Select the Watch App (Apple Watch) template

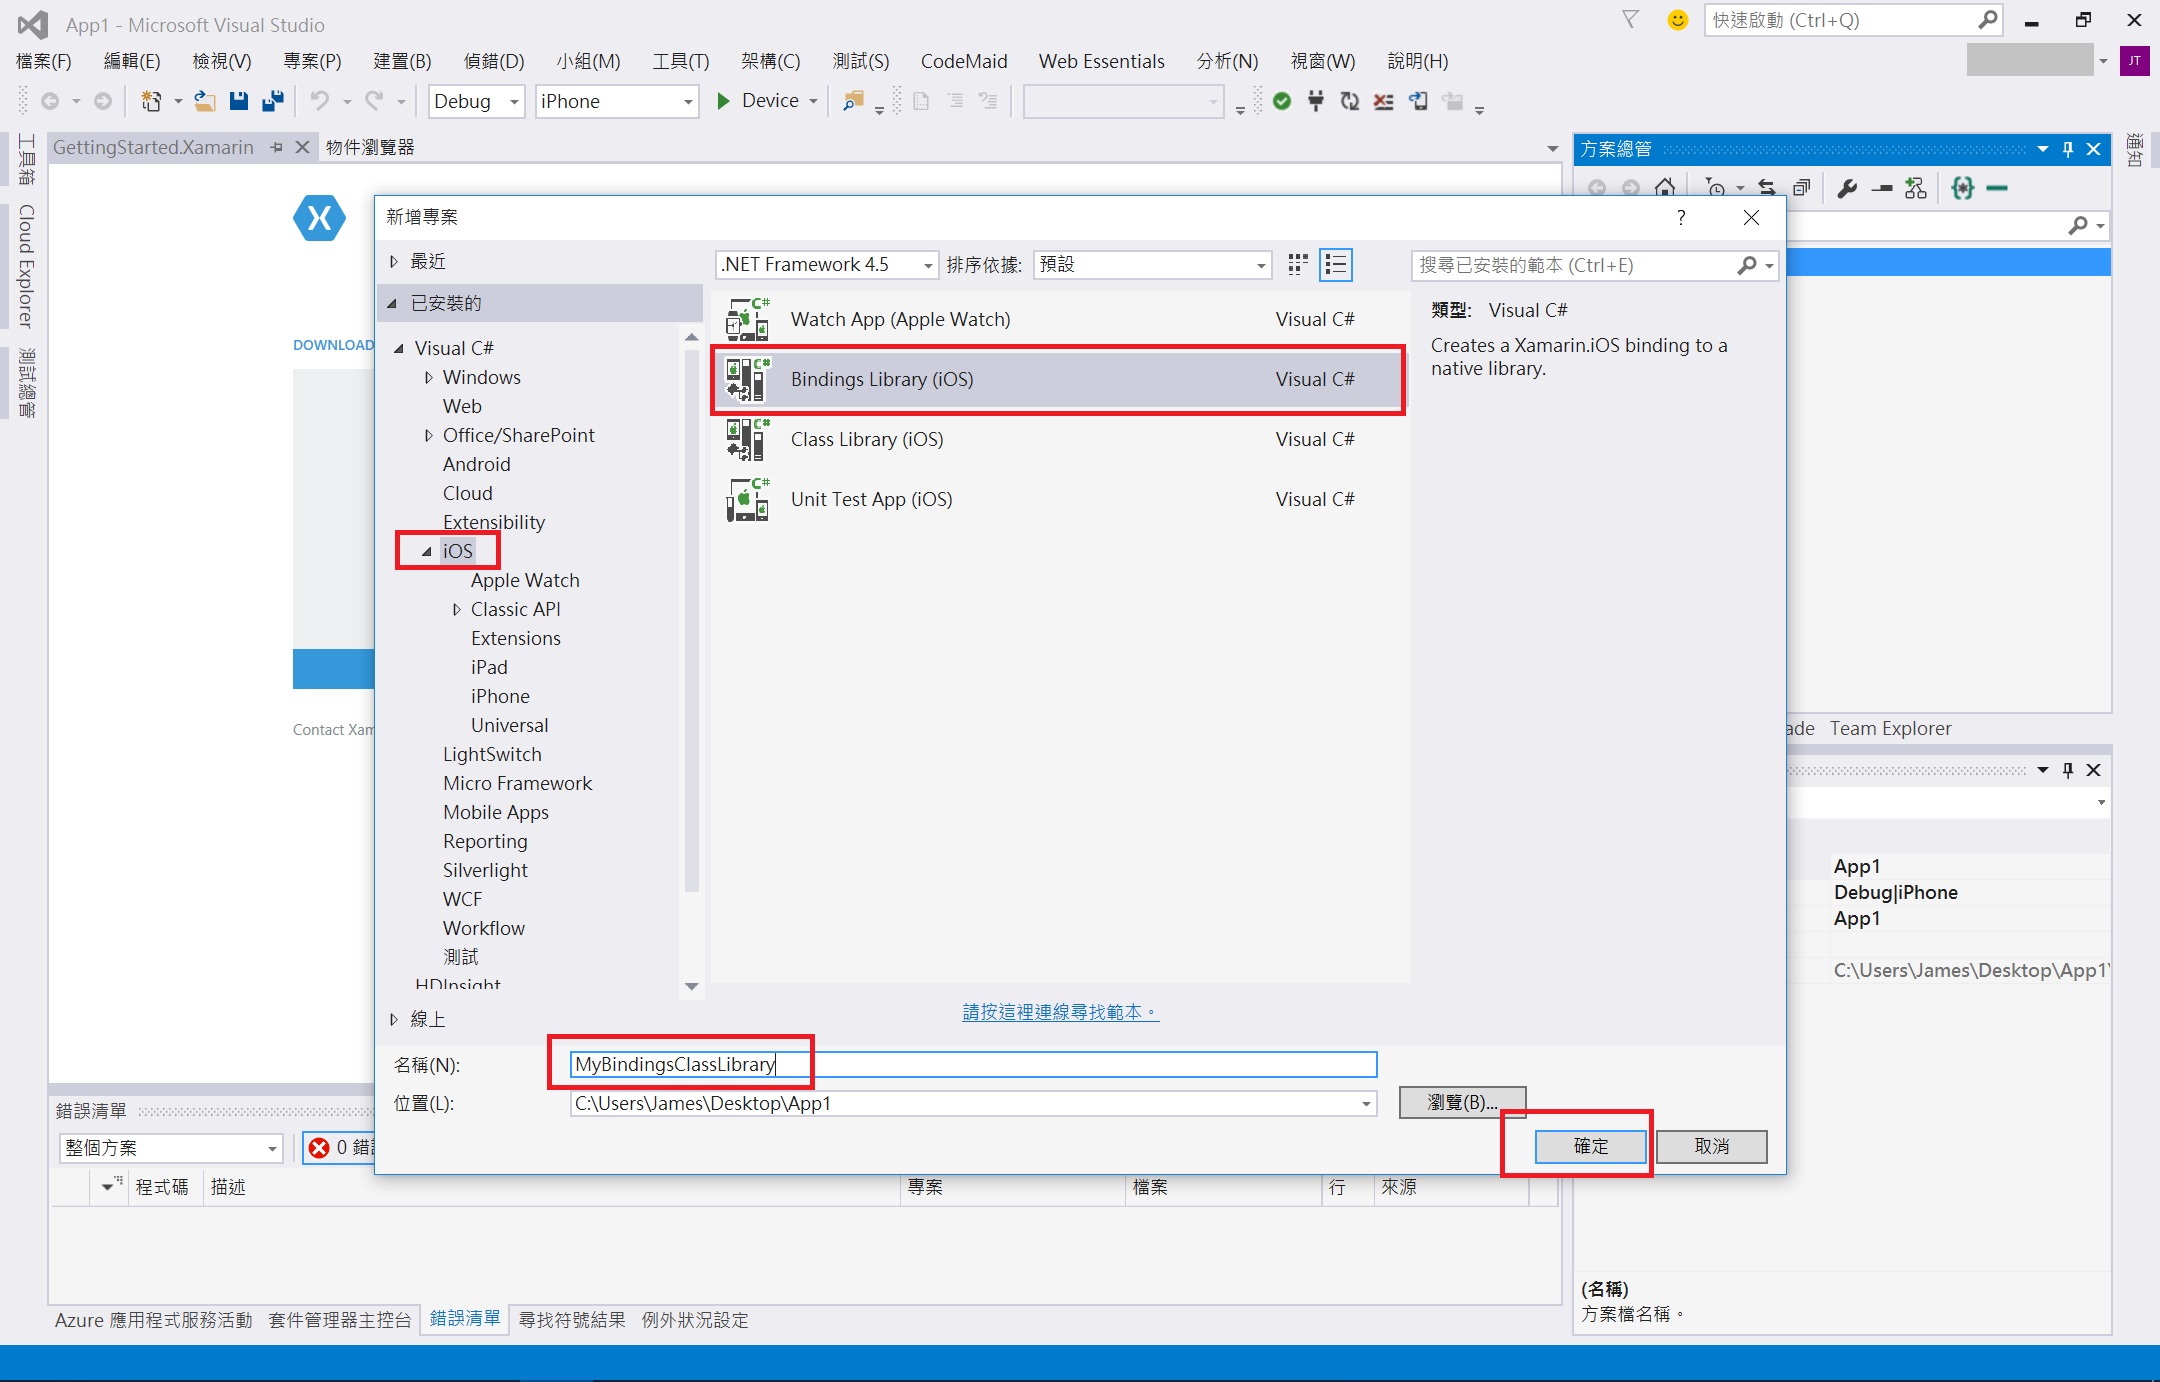1058,319
